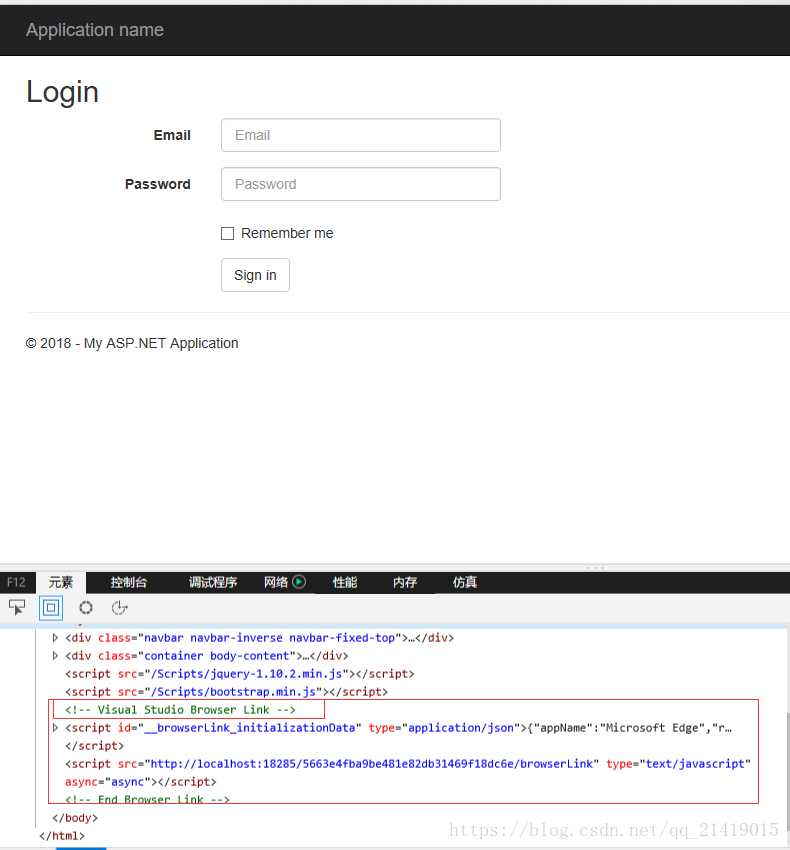Click the F12 label in dev tools
The image size is (790, 850).
(x=16, y=582)
